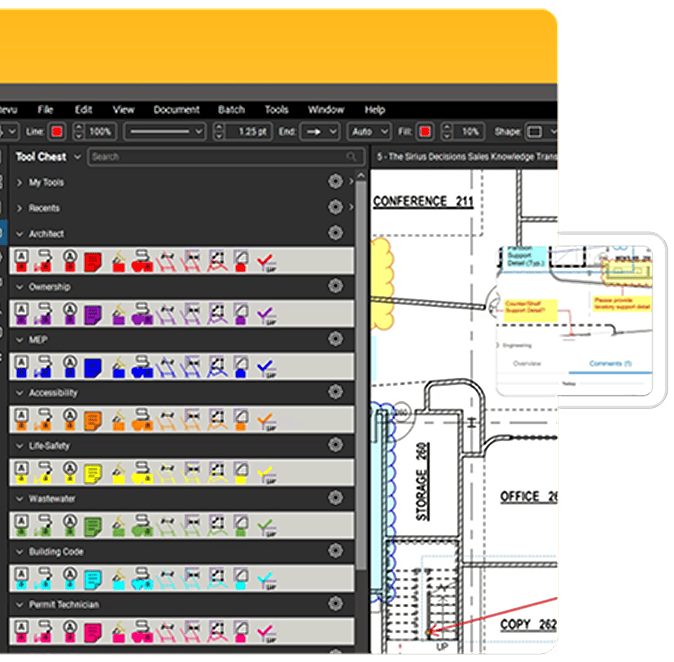Click the Tool Chest search field
The width and height of the screenshot is (674, 662).
point(226,157)
